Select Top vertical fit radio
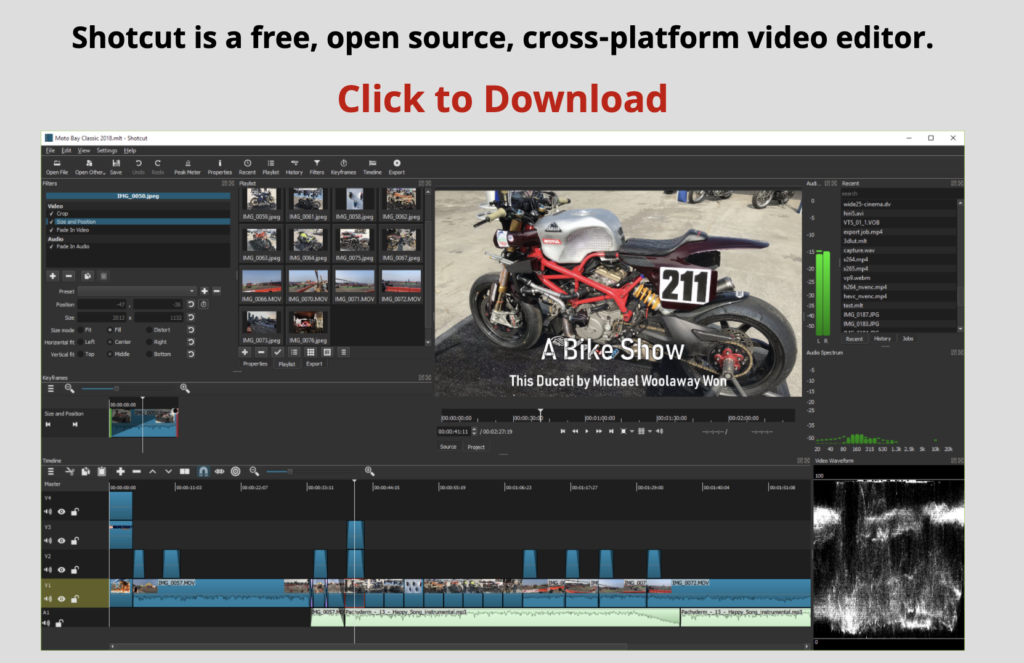 pos(82,354)
